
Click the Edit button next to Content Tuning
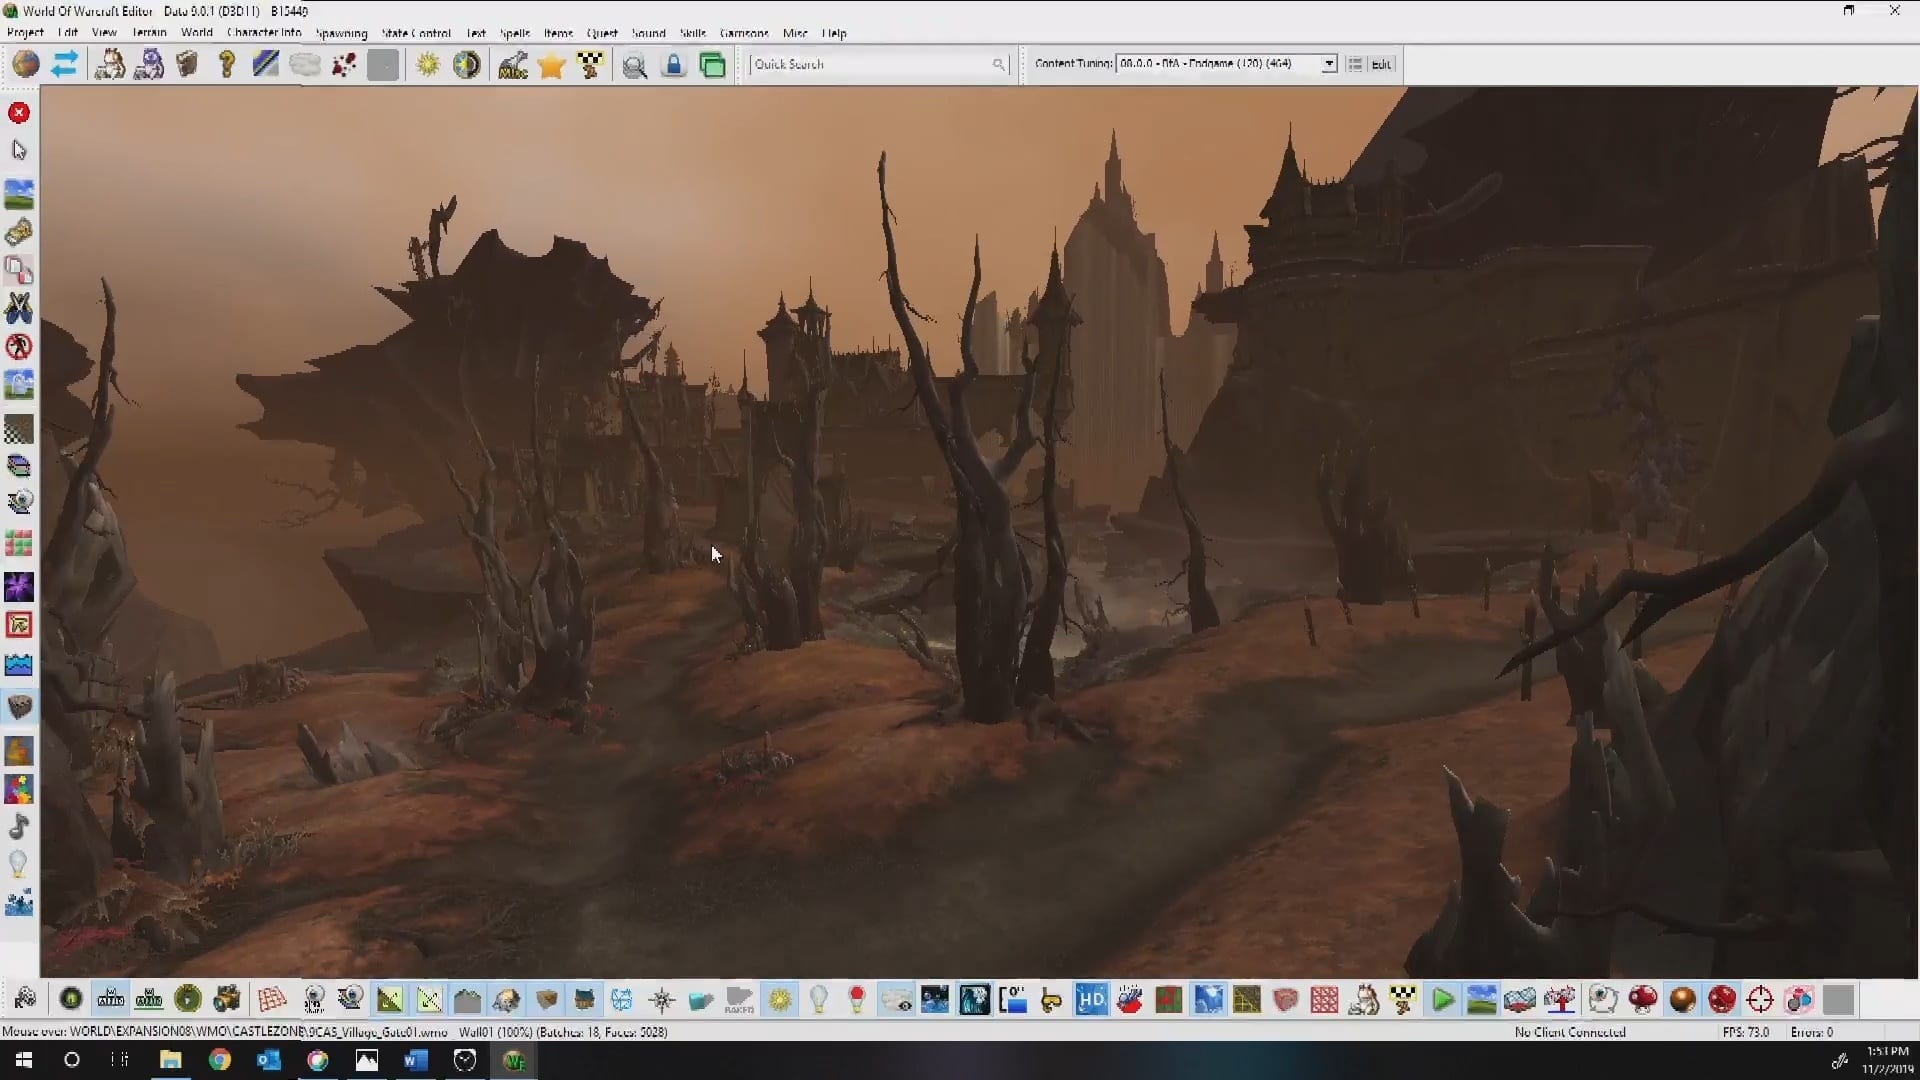(x=1381, y=64)
